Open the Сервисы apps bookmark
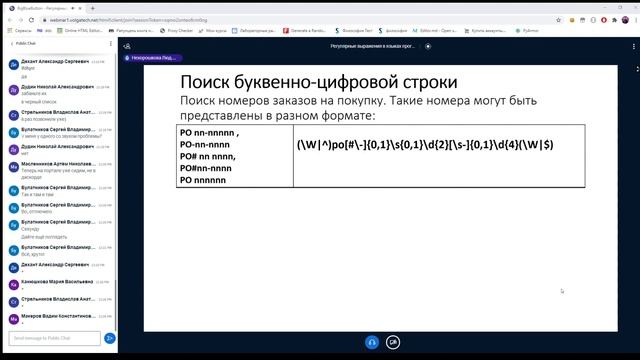Image resolution: width=640 pixels, height=360 pixels. 19,31
